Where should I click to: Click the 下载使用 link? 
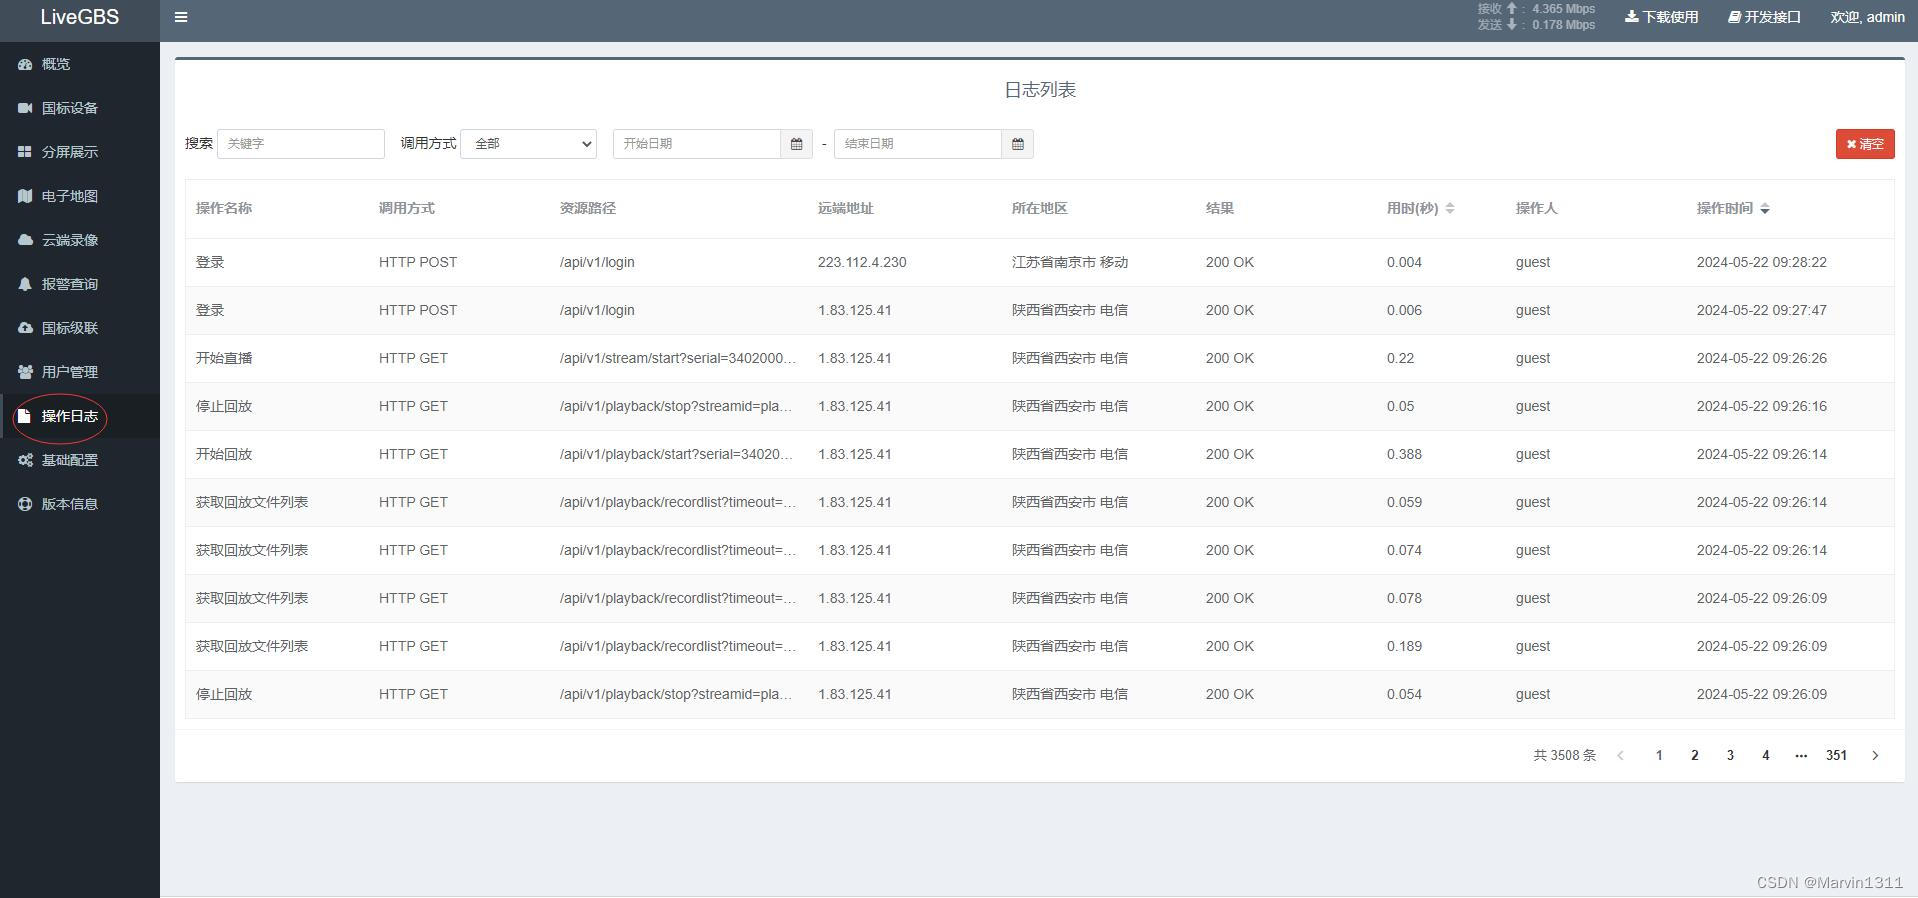point(1661,17)
